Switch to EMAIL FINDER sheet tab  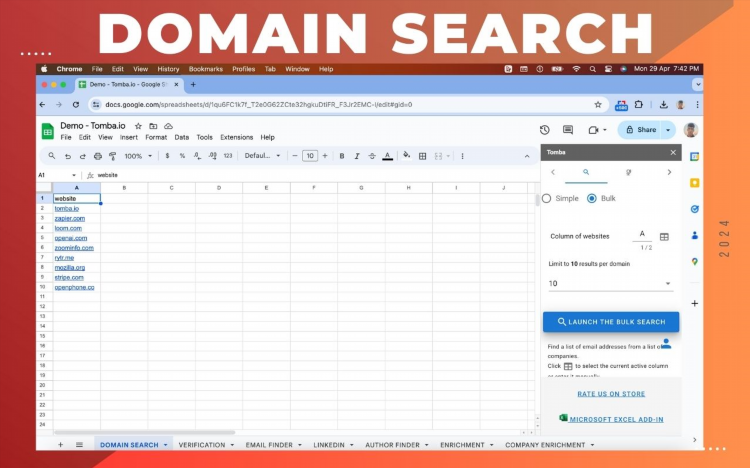[x=269, y=445]
